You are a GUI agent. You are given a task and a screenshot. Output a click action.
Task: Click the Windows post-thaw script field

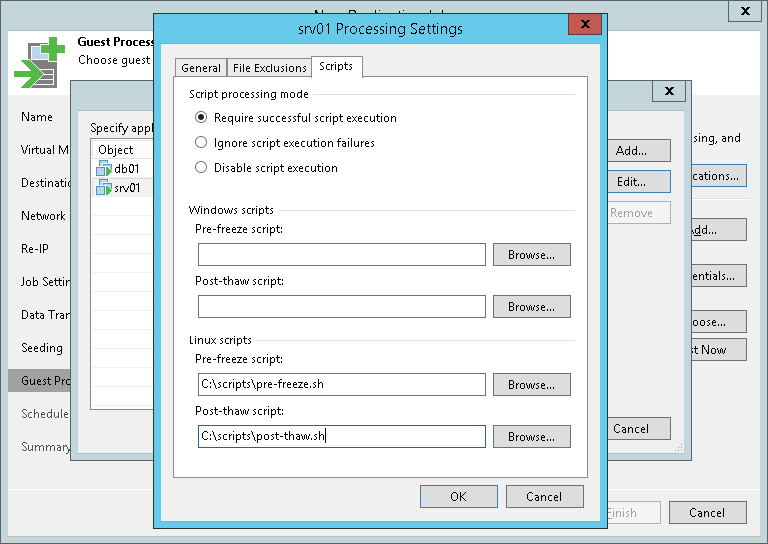[341, 307]
